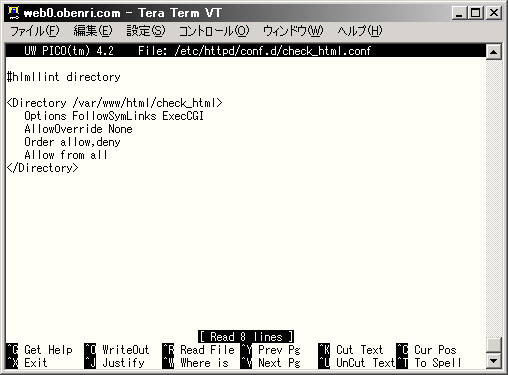Open the 編集(E) menu

[x=93, y=31]
